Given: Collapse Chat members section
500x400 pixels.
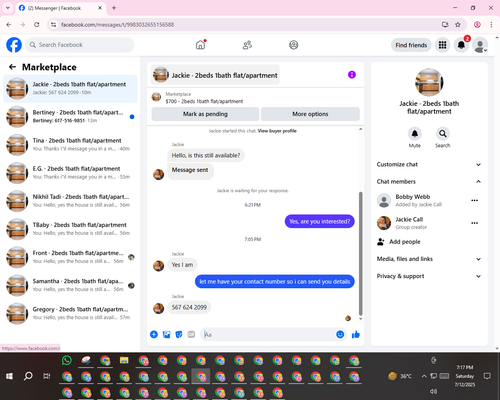Looking at the screenshot, I should [x=429, y=181].
